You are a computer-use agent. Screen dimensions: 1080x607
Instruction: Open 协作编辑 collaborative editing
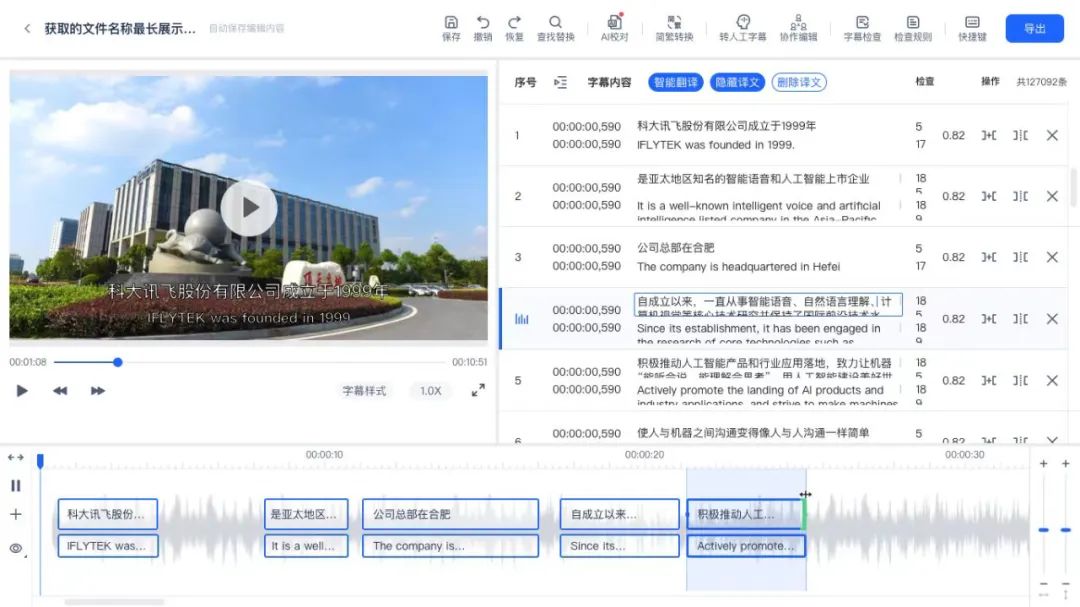pos(798,28)
